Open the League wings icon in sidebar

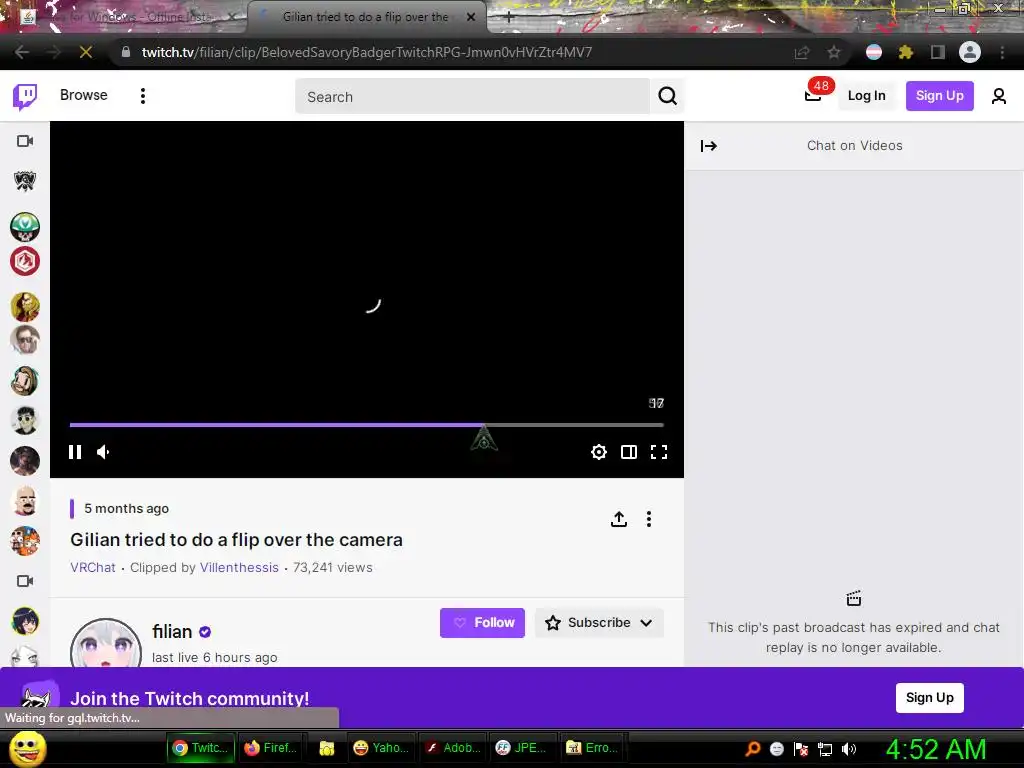[x=25, y=181]
